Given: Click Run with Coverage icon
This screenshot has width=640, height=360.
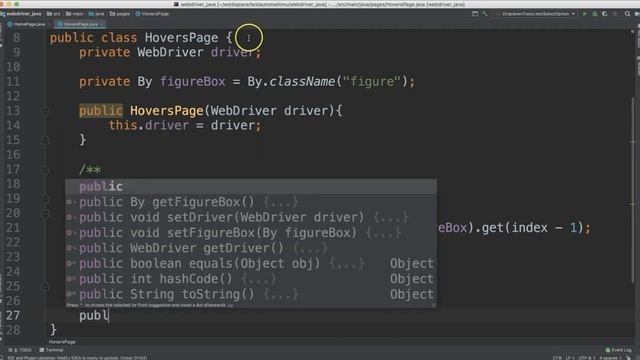Looking at the screenshot, I should click(604, 14).
